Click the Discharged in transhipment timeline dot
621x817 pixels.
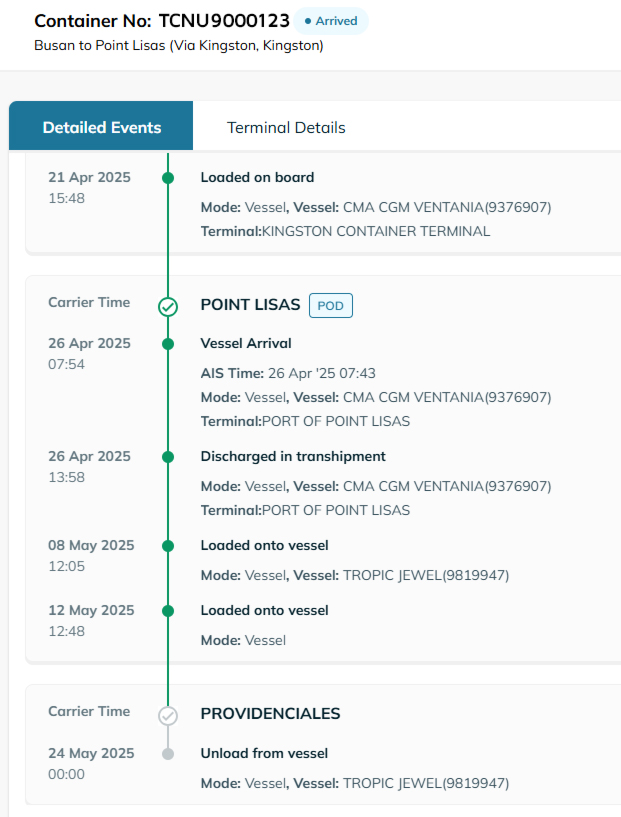click(x=168, y=456)
